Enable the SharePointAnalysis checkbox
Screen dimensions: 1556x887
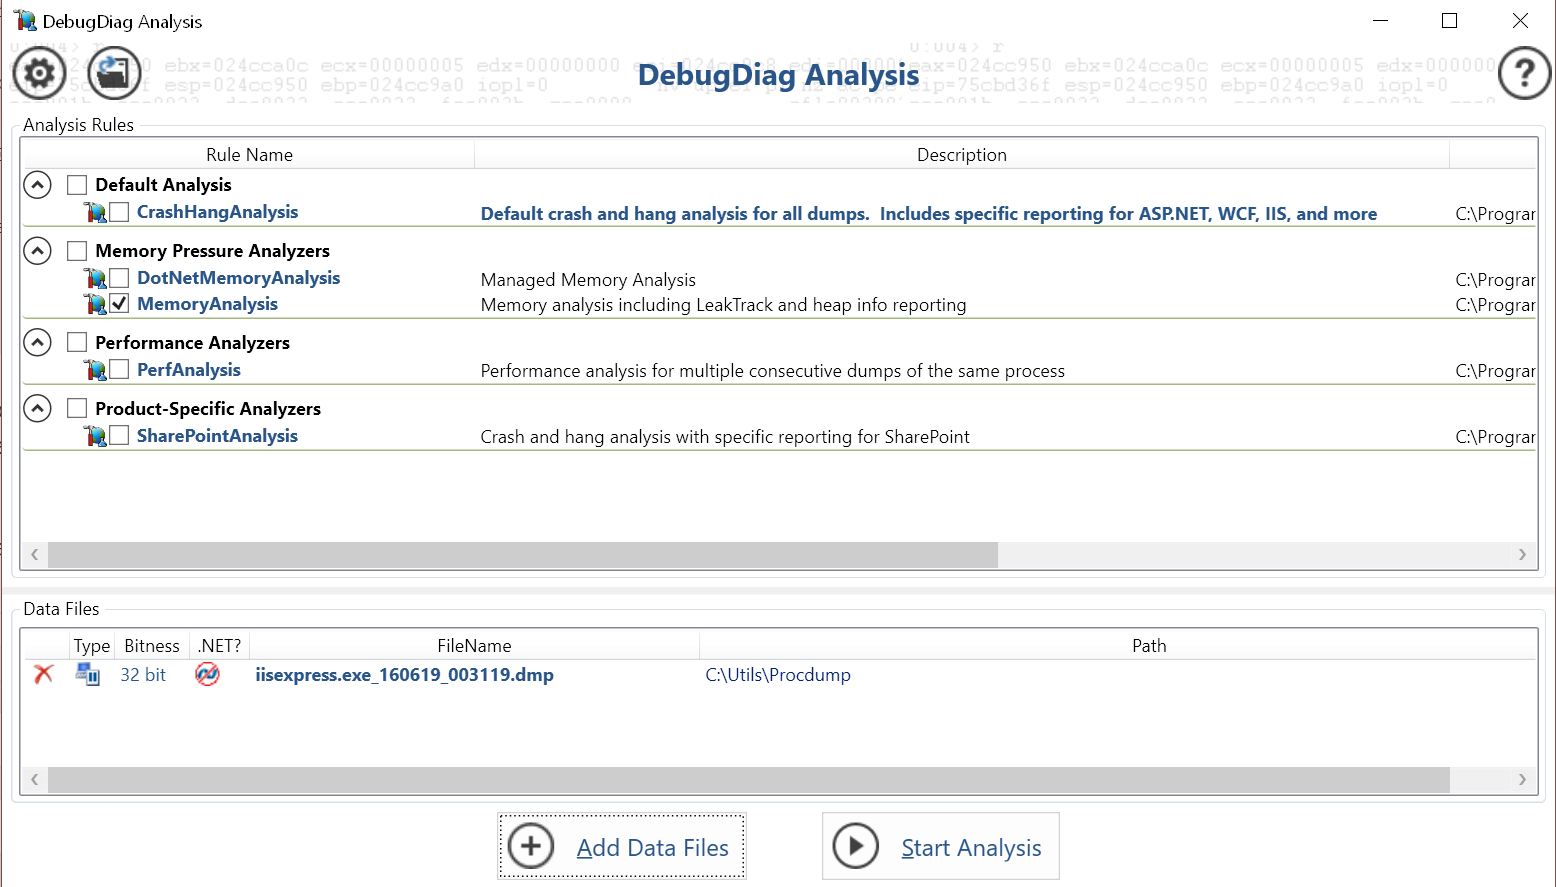point(119,436)
